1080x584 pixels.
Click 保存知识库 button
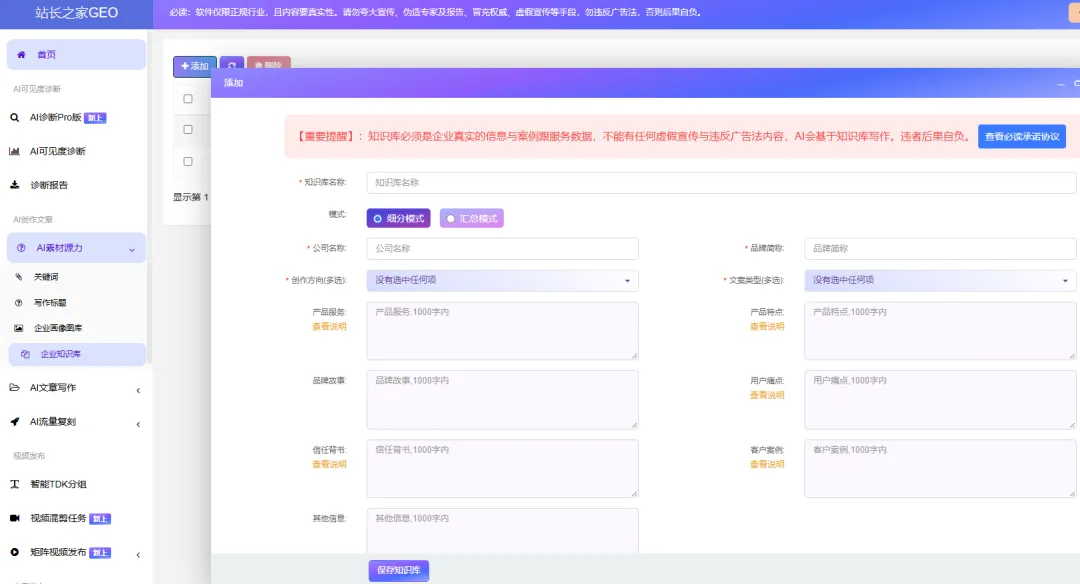399,570
